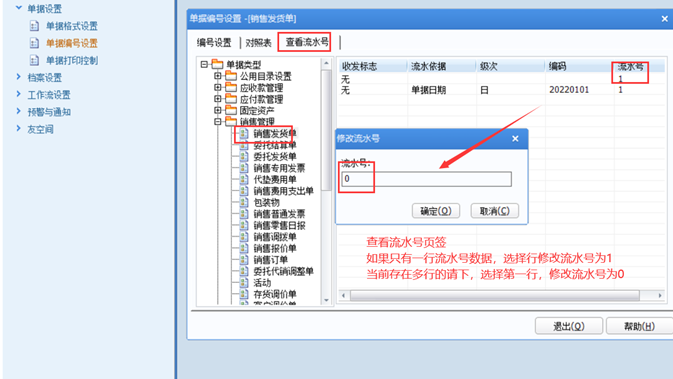Click the 公用目录设置 folder icon
673x379 pixels.
pyautogui.click(x=231, y=76)
